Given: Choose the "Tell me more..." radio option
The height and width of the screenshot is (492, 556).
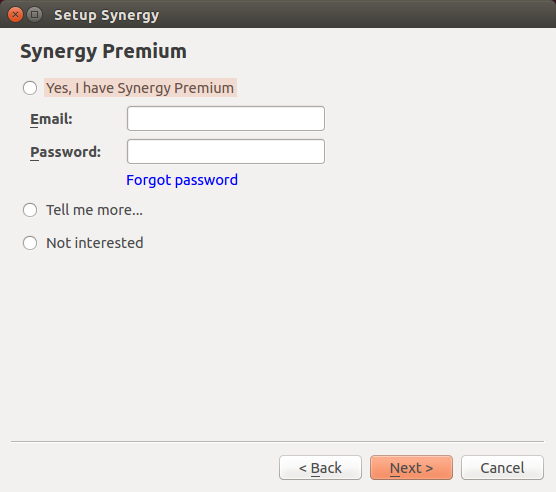Looking at the screenshot, I should [30, 210].
